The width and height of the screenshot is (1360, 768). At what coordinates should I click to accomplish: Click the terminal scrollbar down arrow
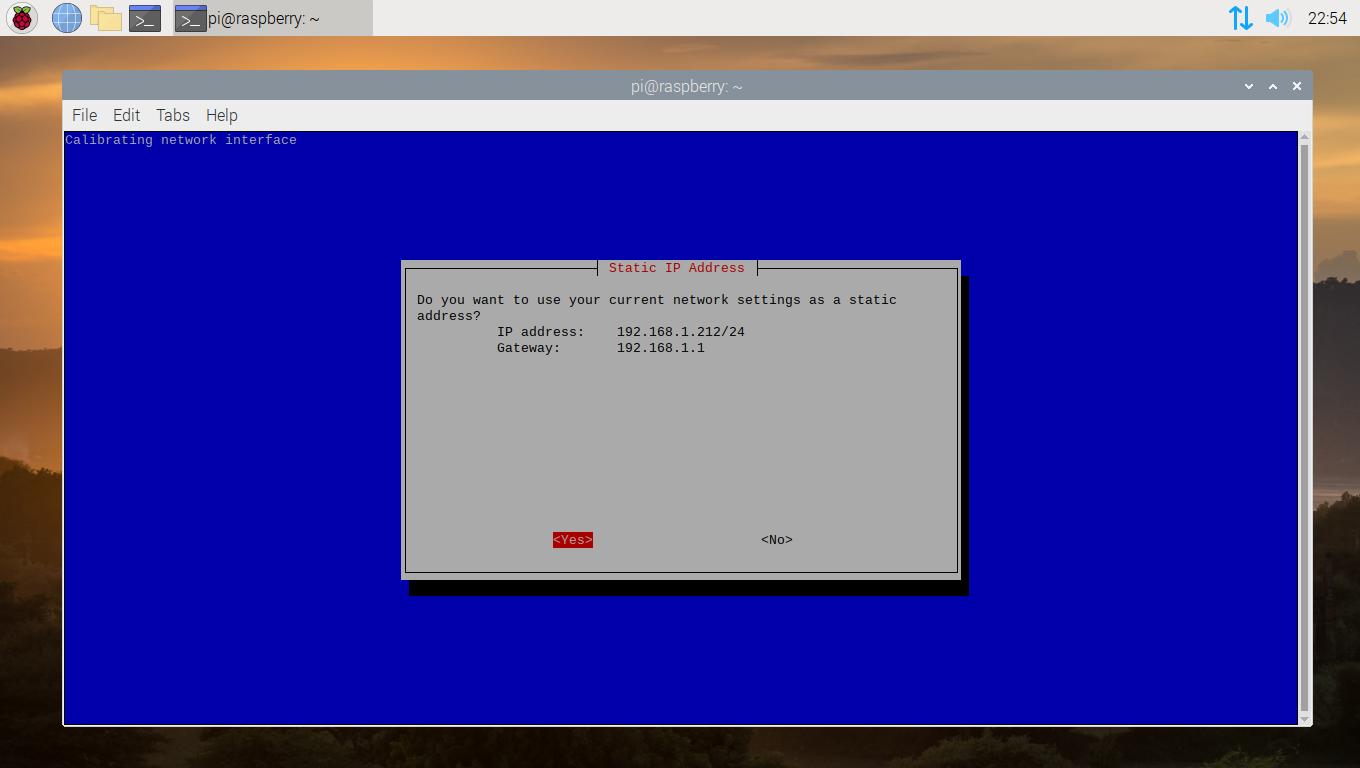pos(1304,718)
